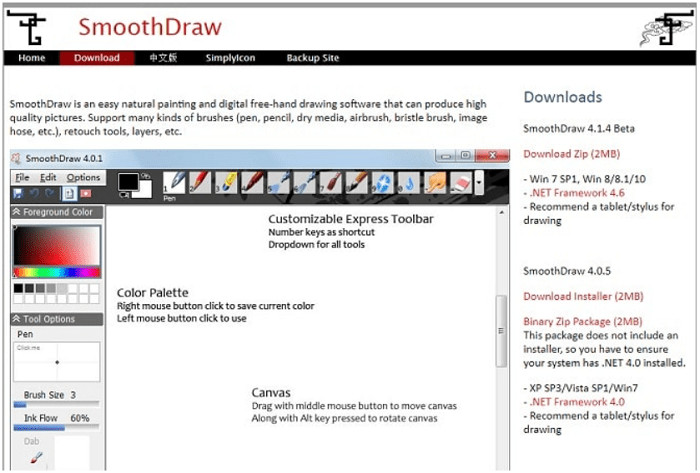Select the red pencil tool numbered 2
This screenshot has height=473, width=700.
click(x=200, y=183)
